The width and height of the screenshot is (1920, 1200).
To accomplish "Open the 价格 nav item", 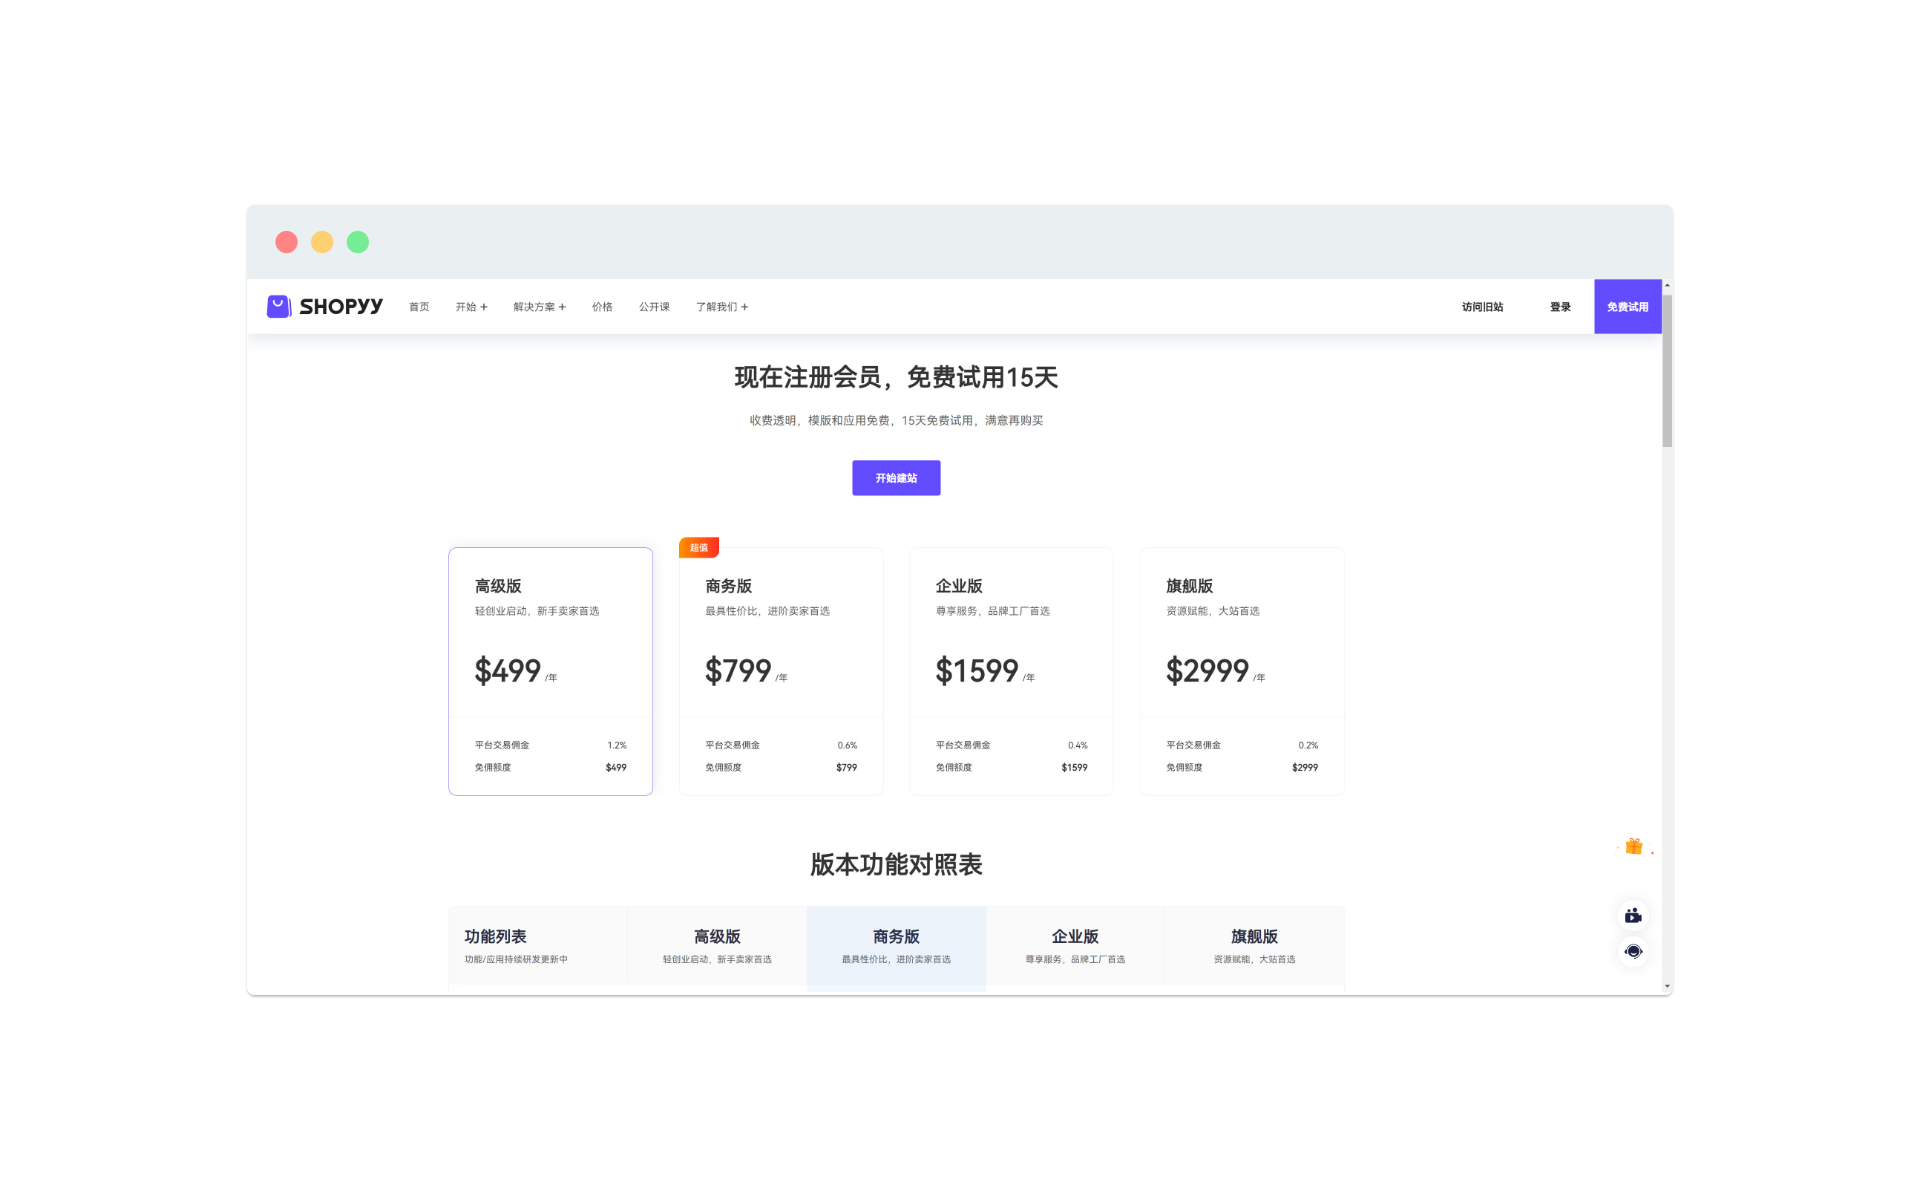I will (602, 307).
